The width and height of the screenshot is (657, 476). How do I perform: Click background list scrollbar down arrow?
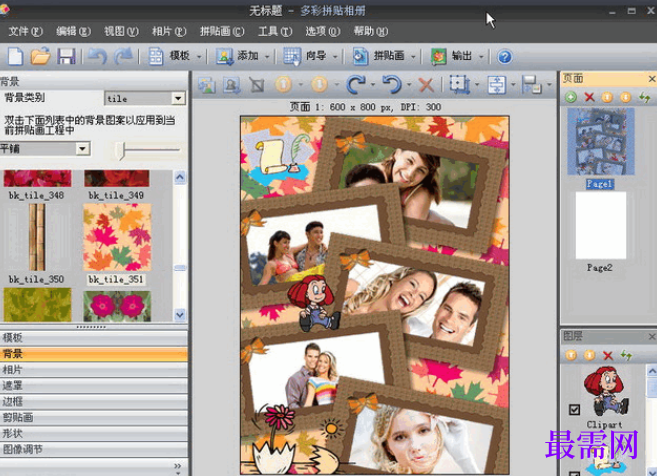[x=180, y=315]
